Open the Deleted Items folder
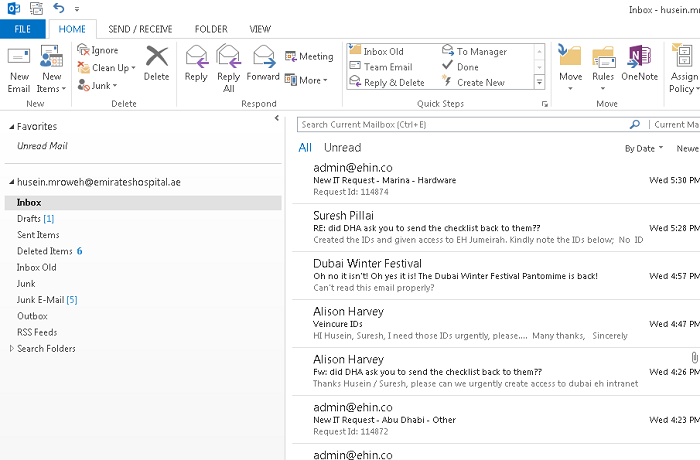 [x=49, y=251]
